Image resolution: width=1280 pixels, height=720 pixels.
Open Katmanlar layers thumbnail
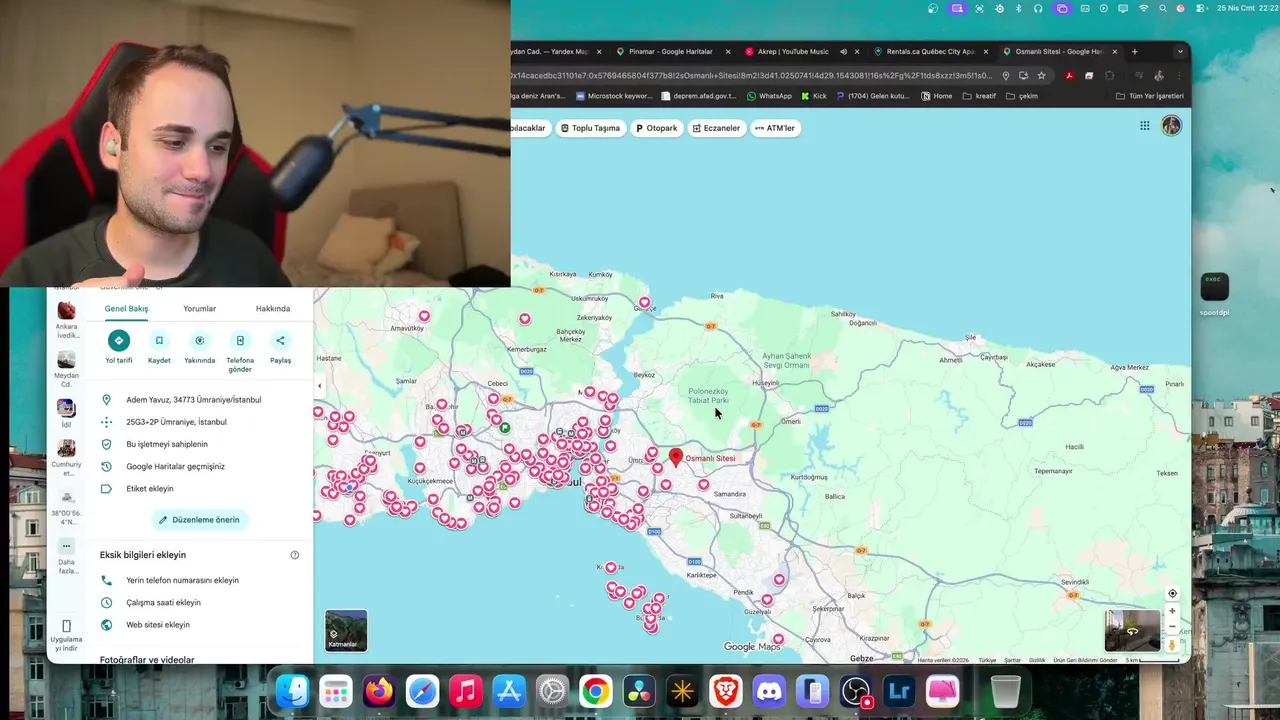coord(346,630)
